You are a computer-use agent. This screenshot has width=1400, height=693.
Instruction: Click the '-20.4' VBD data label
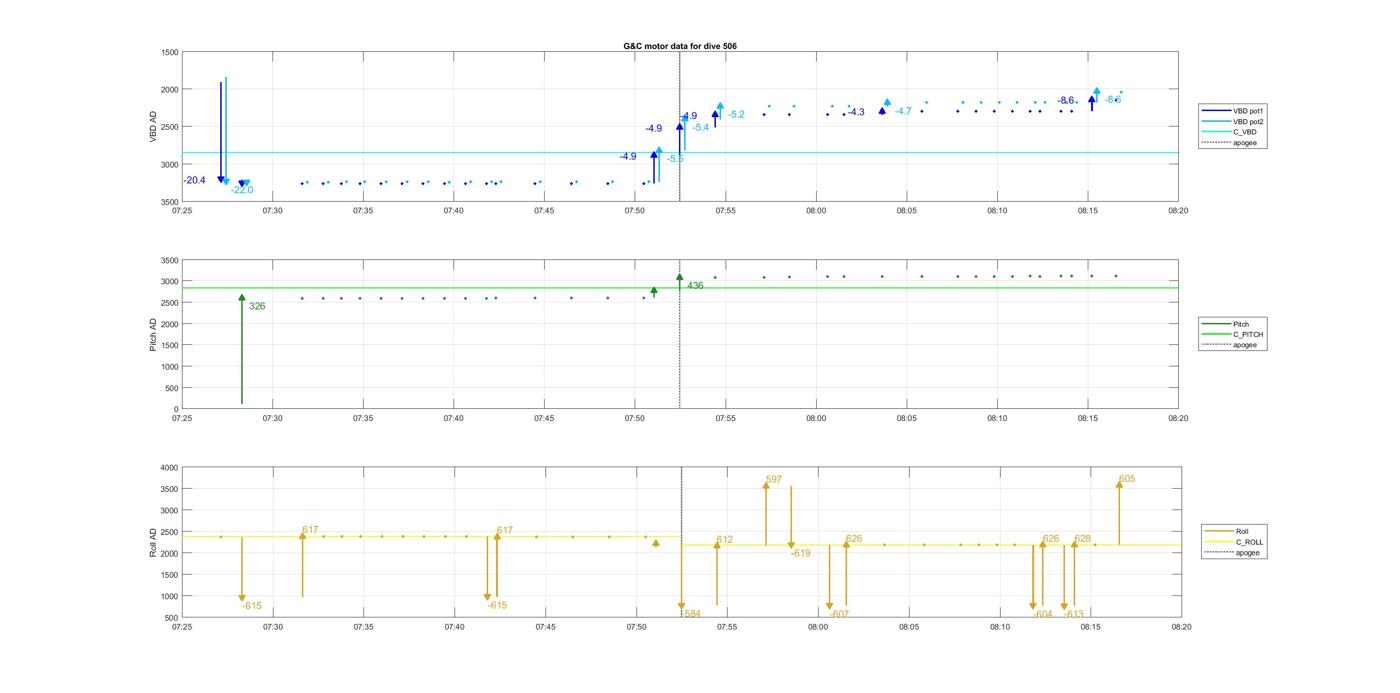click(194, 180)
